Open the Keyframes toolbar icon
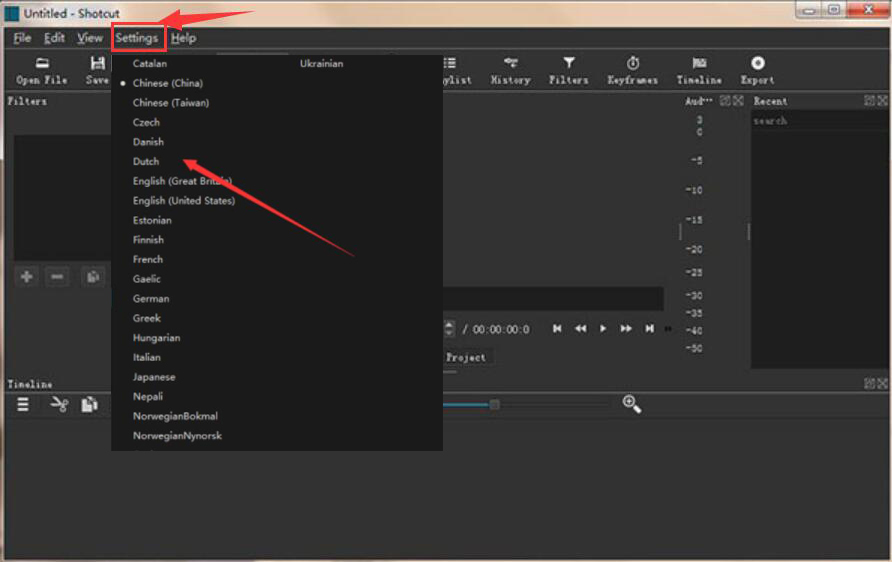The width and height of the screenshot is (892, 562). click(633, 71)
